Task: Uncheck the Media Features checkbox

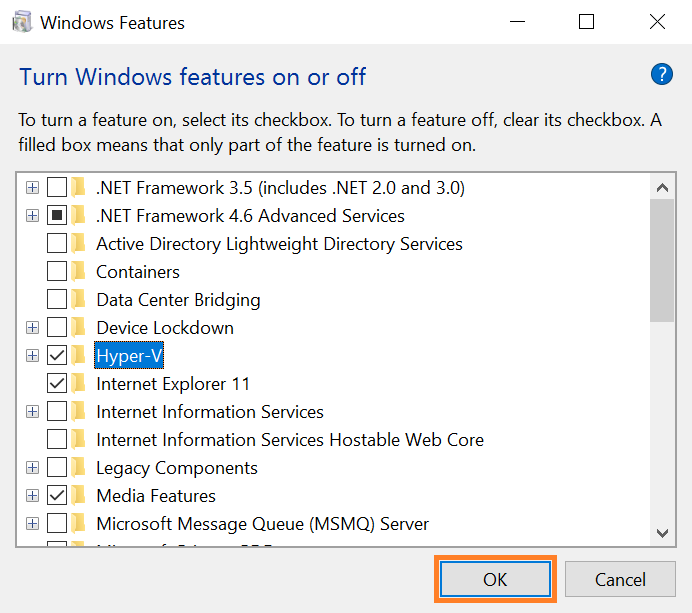Action: coord(57,496)
